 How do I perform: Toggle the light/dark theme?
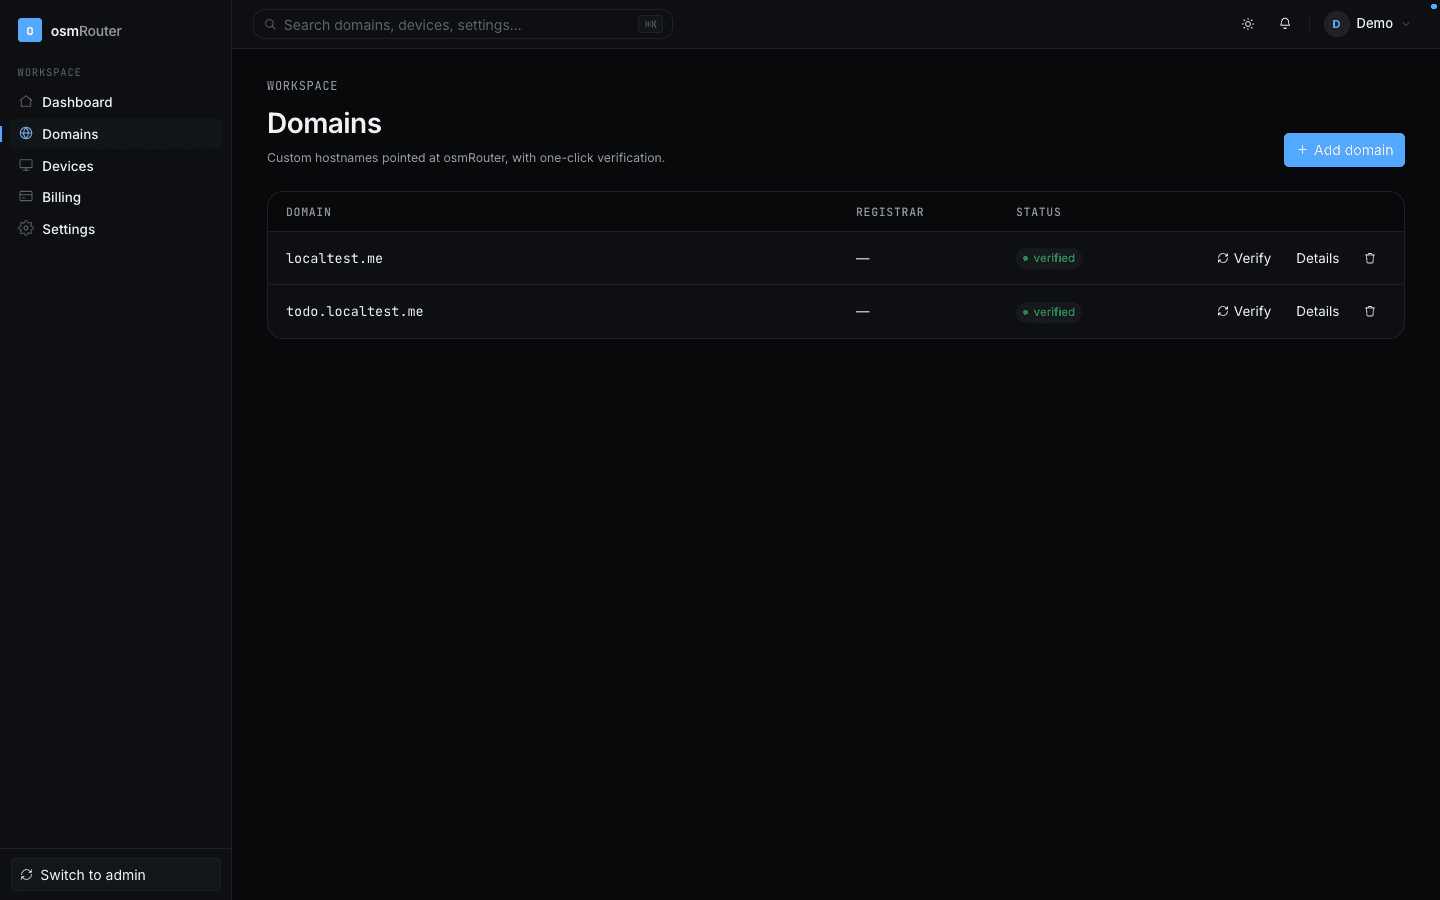point(1248,24)
